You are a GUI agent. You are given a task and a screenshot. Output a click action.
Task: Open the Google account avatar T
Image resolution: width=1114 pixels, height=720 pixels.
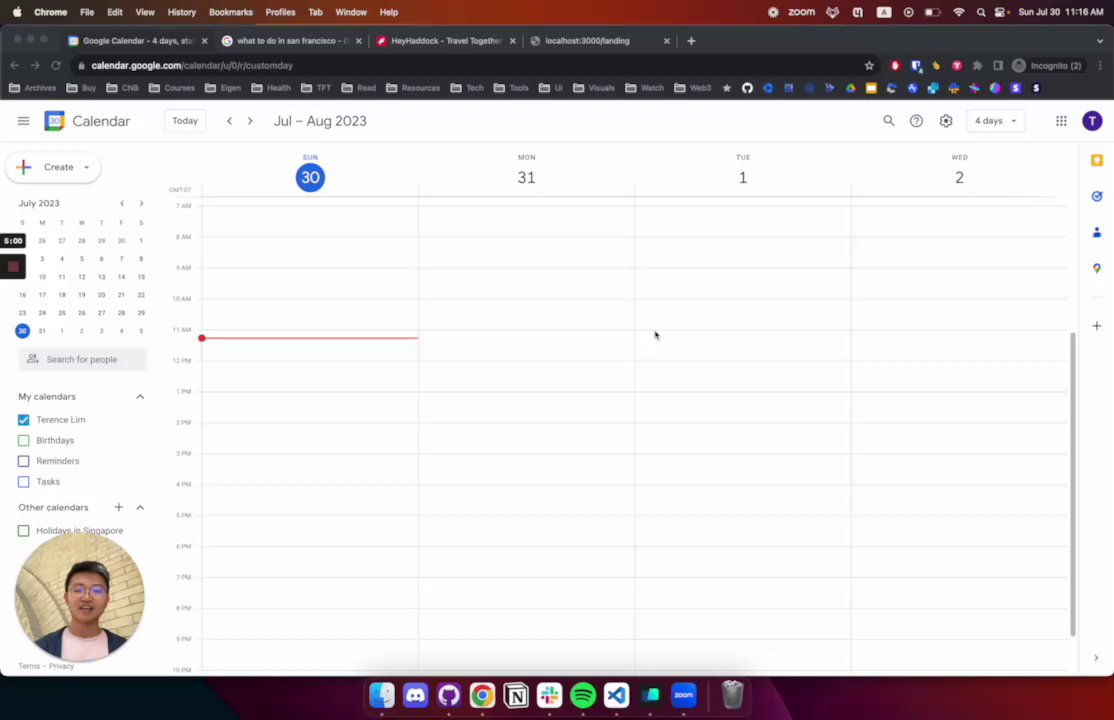point(1092,121)
